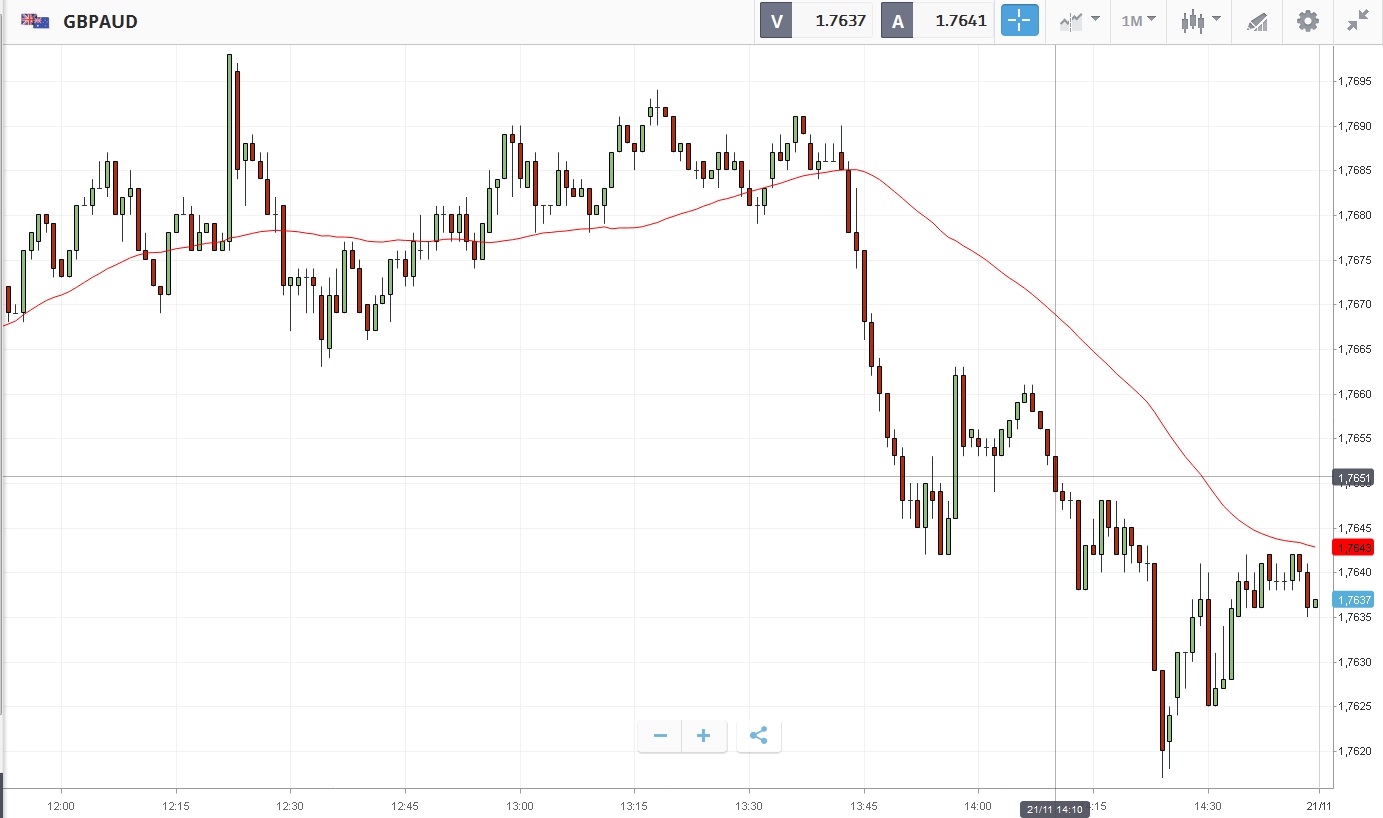Zoom in with the plus button
The height and width of the screenshot is (818, 1383).
[x=704, y=736]
